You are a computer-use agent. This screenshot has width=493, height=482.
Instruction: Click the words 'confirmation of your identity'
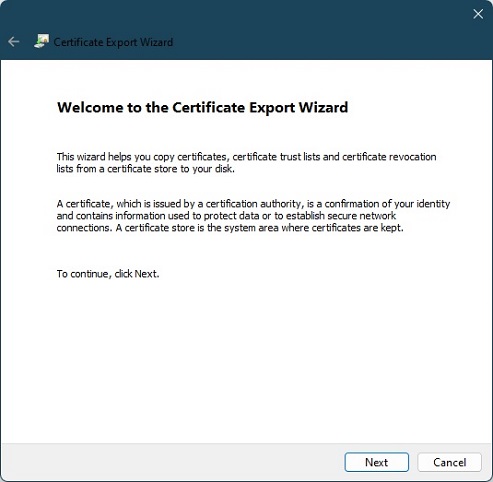point(387,204)
